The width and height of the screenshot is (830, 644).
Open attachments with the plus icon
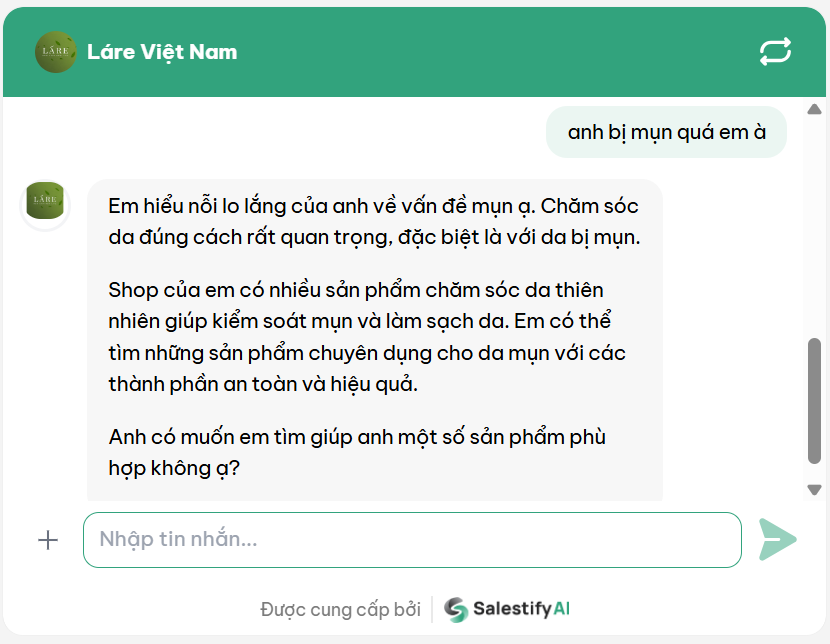click(48, 540)
